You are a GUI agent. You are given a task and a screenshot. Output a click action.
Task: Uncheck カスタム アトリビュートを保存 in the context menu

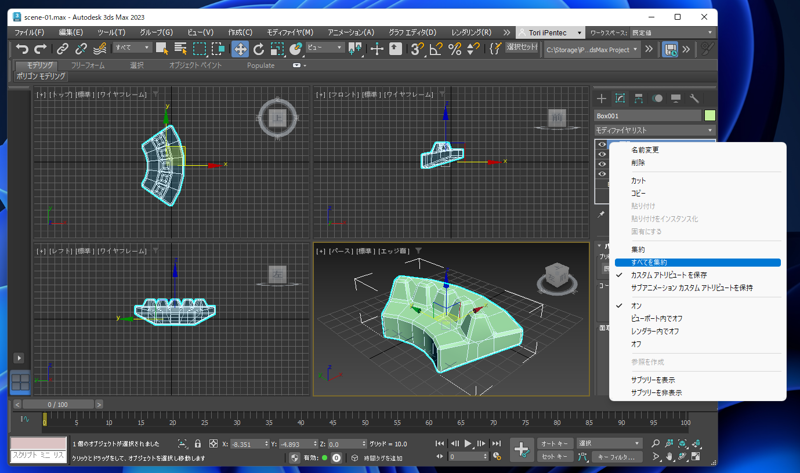[668, 275]
